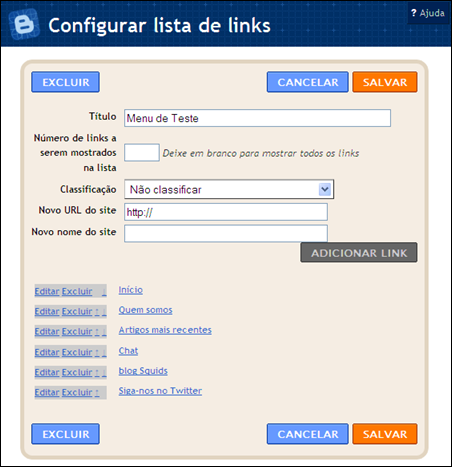Move blog Squids down with arrow
This screenshot has height=467, width=452.
[x=104, y=372]
